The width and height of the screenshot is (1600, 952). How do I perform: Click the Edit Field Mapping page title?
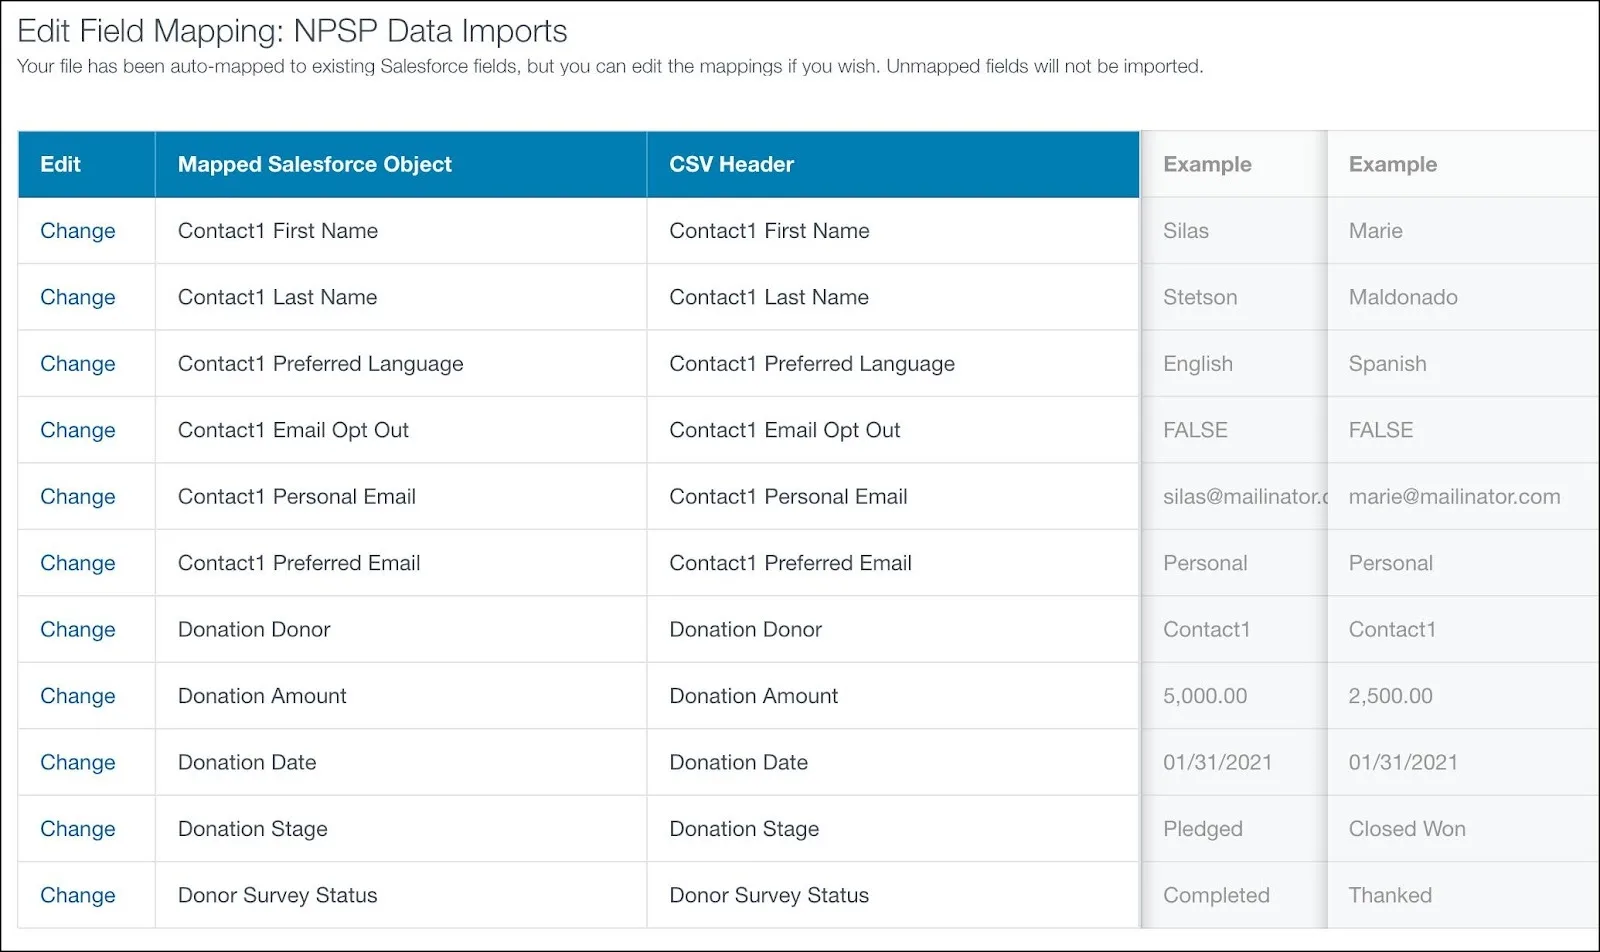tap(292, 32)
